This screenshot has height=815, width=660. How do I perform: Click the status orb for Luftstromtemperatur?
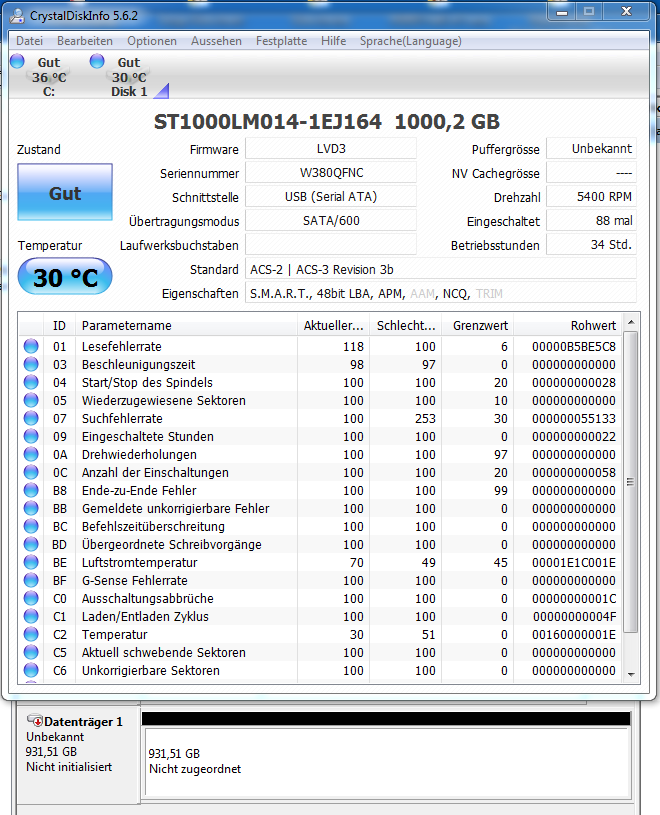(31, 562)
